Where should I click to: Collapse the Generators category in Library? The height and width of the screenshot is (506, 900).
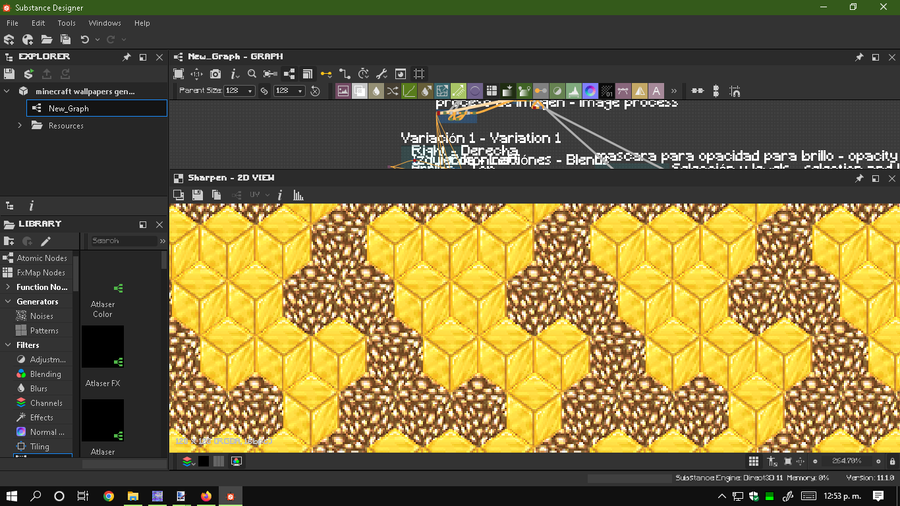point(9,301)
